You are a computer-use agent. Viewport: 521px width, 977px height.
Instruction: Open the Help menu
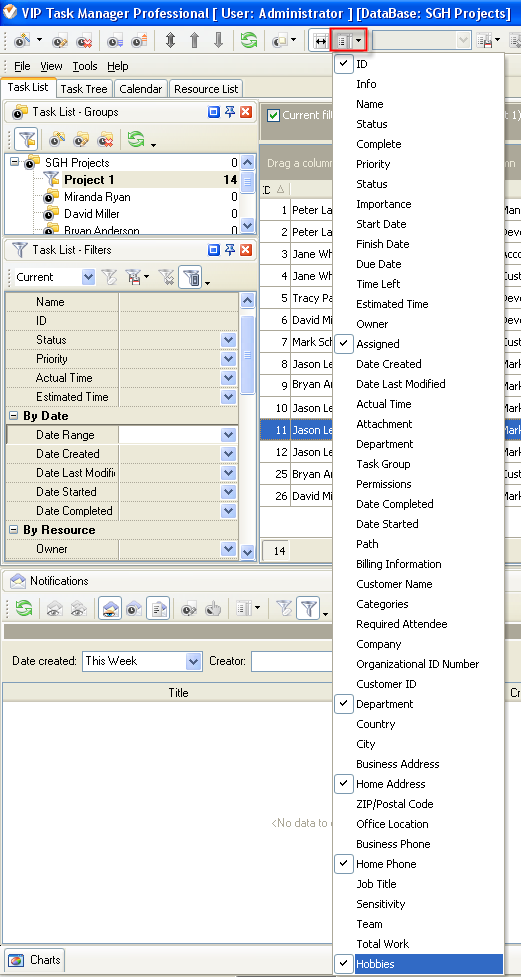pyautogui.click(x=117, y=66)
